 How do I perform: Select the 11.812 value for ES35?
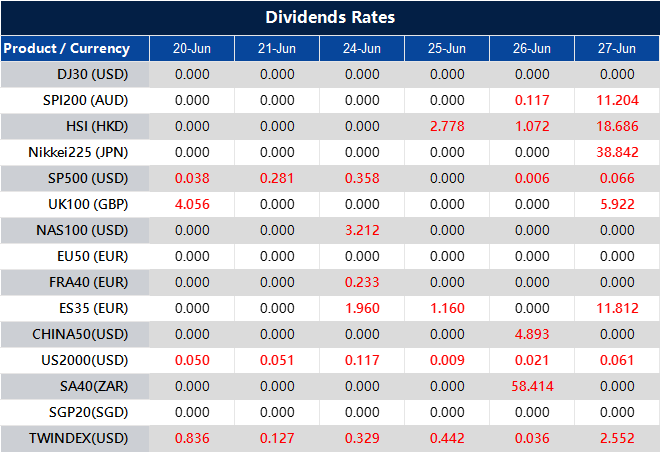(616, 308)
